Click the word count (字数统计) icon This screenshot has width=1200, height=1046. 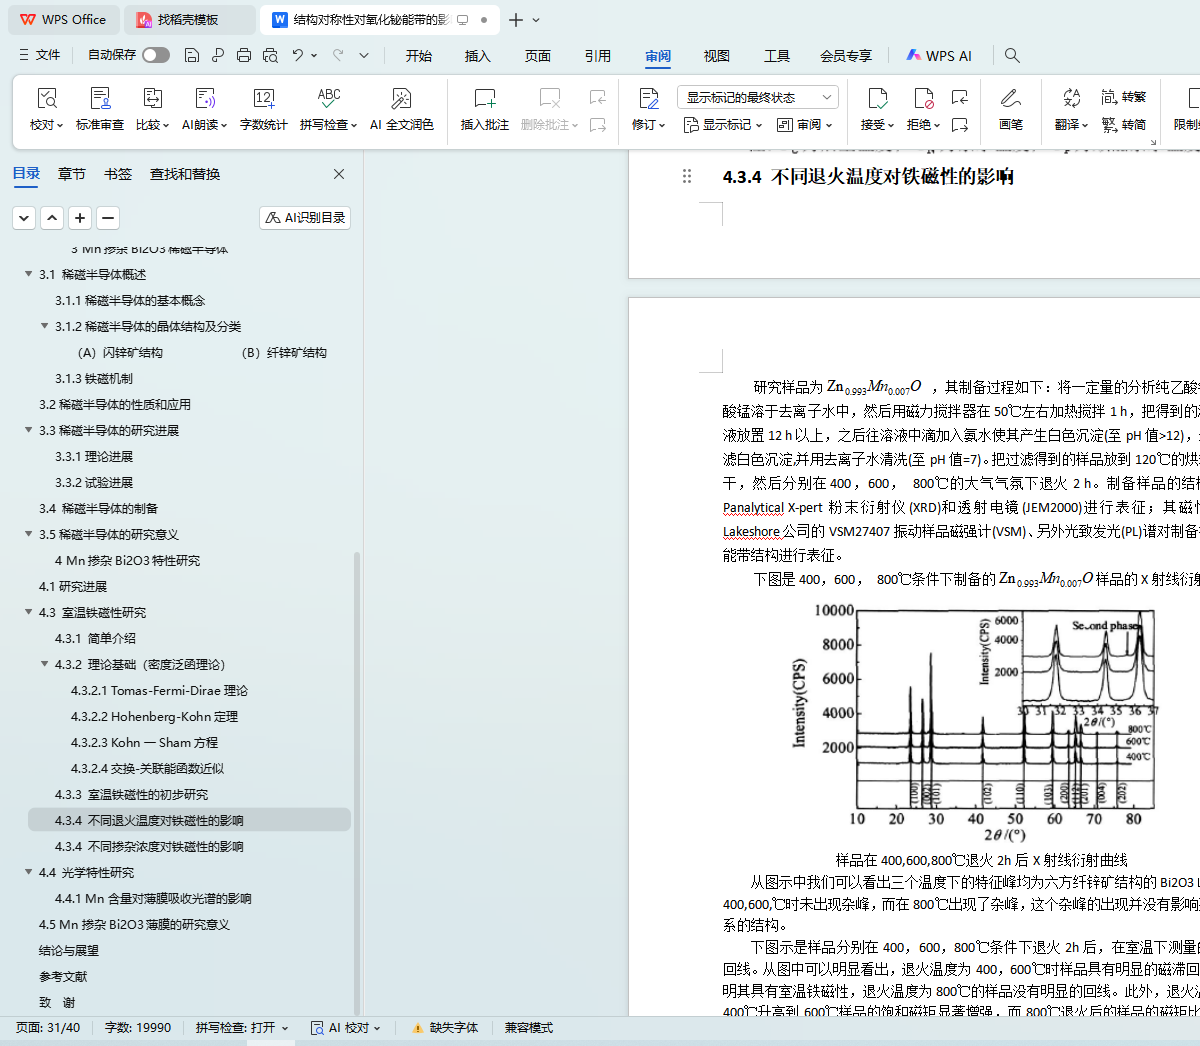click(x=264, y=99)
